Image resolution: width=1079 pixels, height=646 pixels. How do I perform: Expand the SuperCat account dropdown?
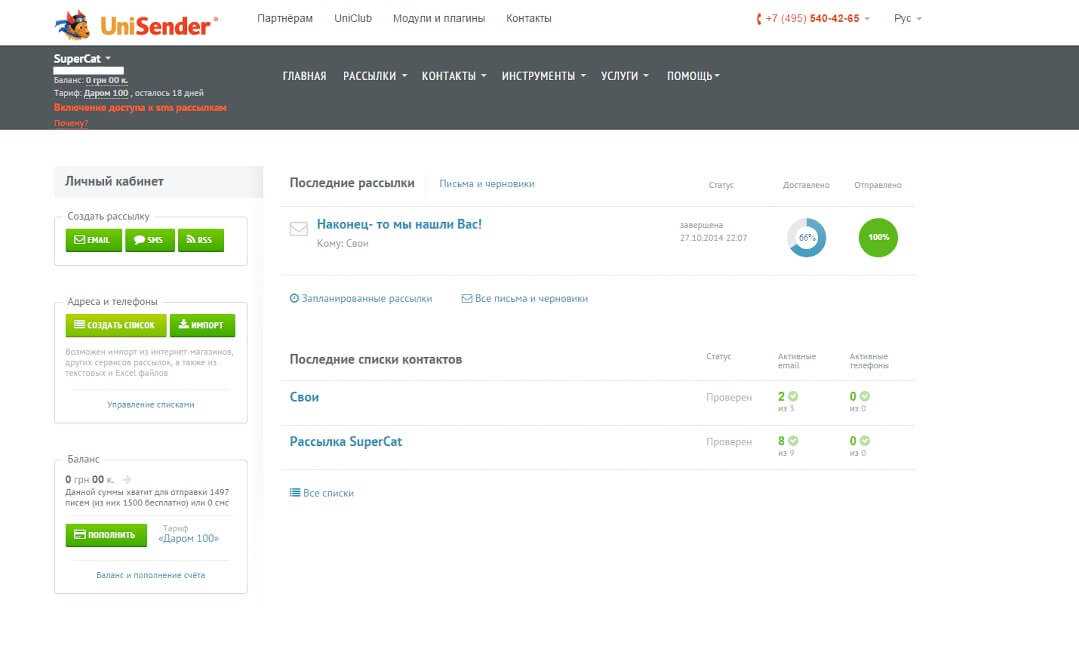pos(82,59)
